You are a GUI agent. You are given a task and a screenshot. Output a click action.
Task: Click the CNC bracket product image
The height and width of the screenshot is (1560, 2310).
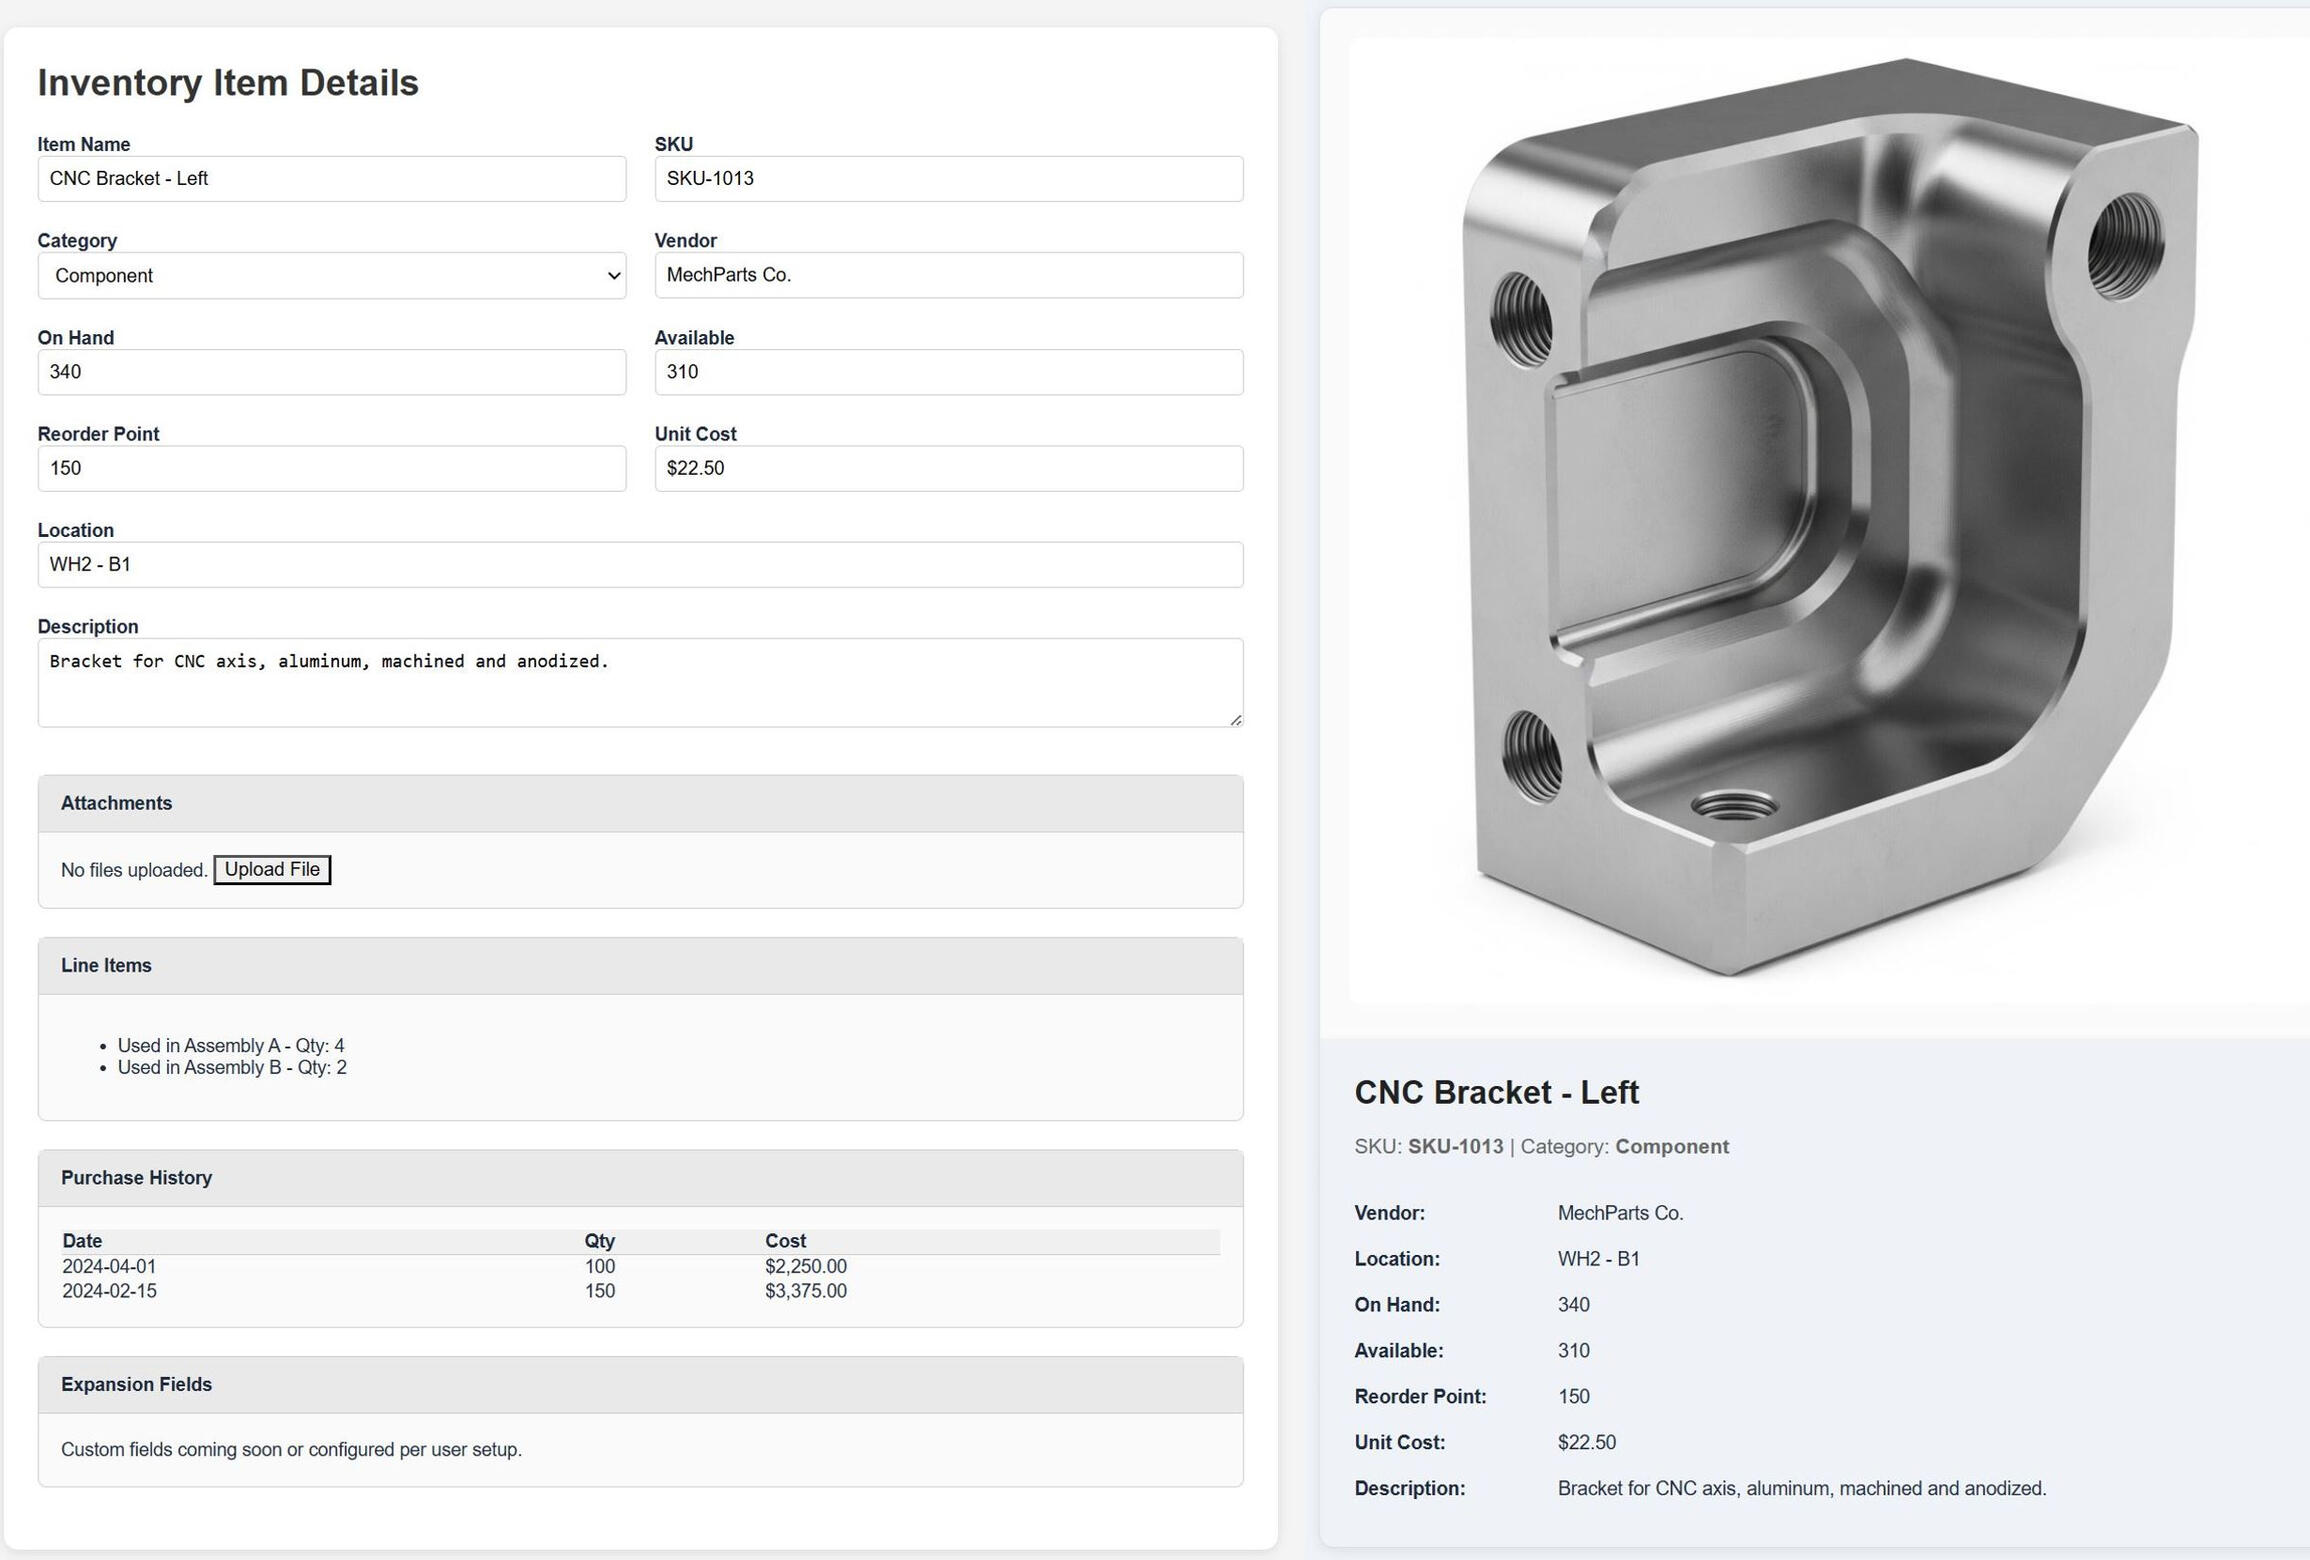click(1828, 520)
